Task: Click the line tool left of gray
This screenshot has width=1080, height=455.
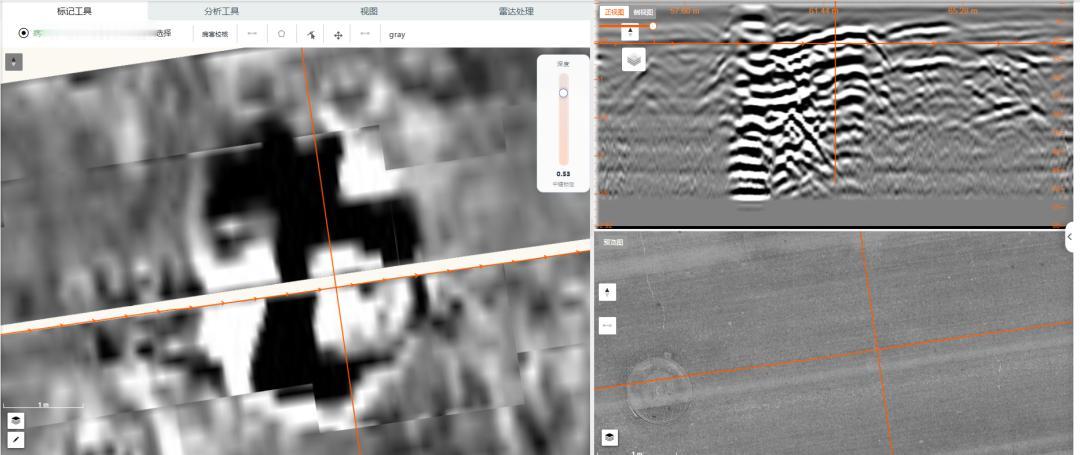Action: click(x=365, y=34)
